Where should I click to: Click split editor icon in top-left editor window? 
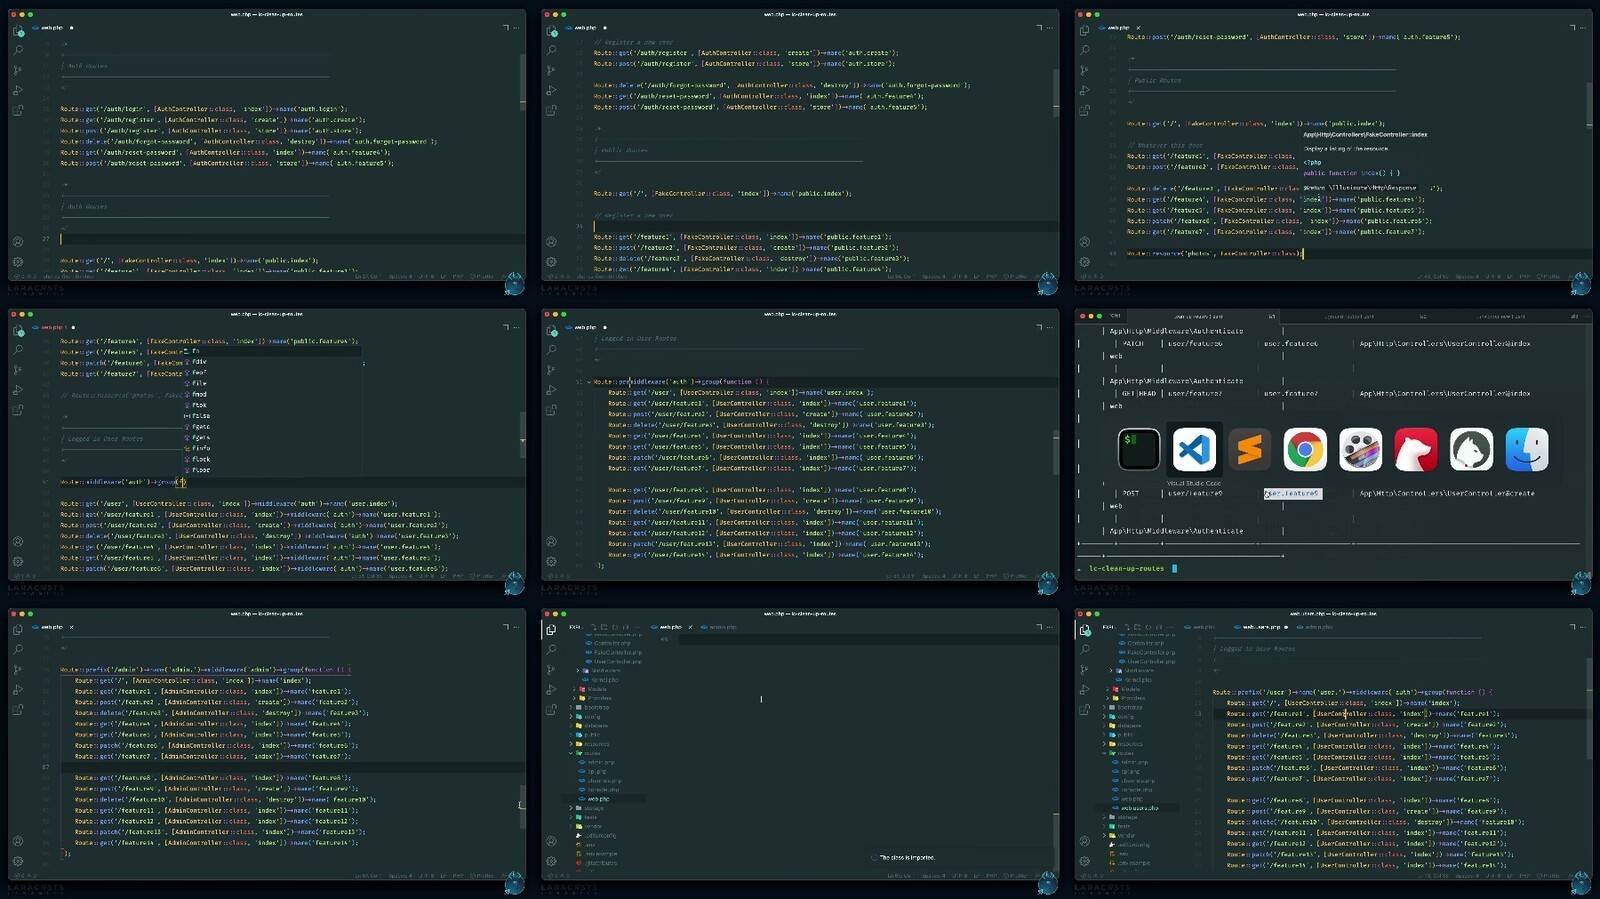[x=506, y=27]
